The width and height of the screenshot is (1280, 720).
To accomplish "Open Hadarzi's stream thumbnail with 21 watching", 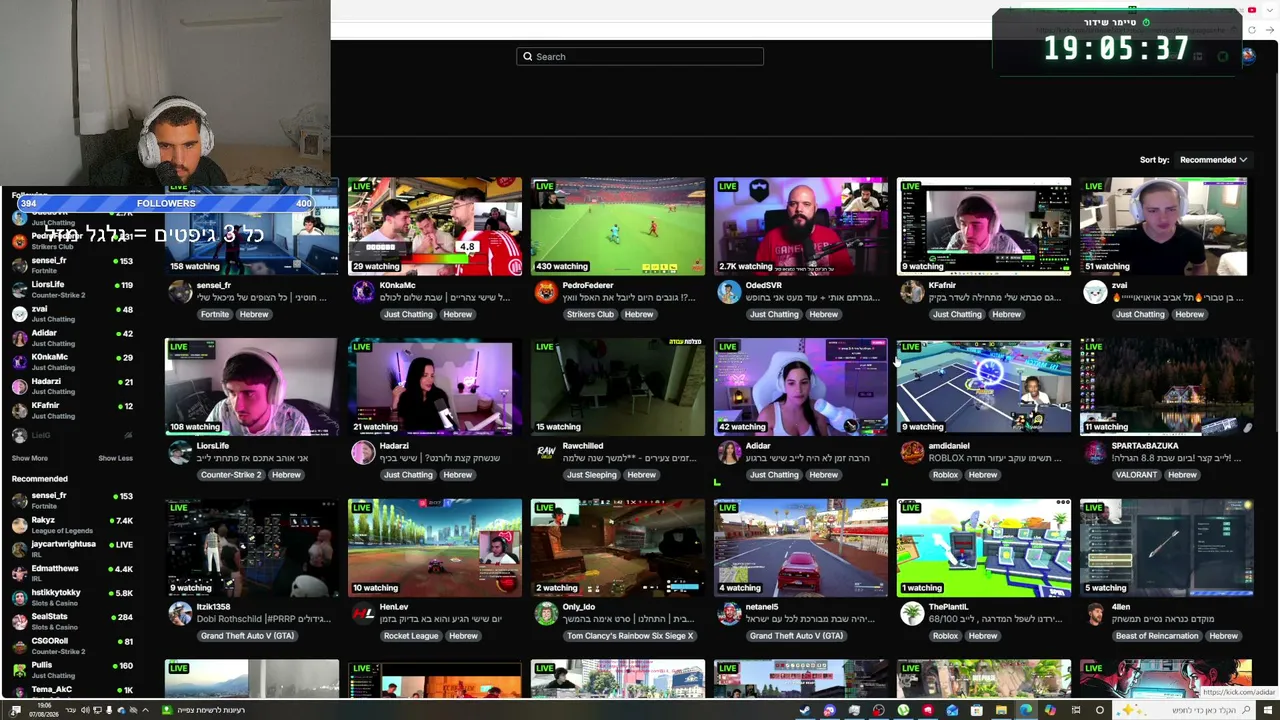I will (435, 387).
